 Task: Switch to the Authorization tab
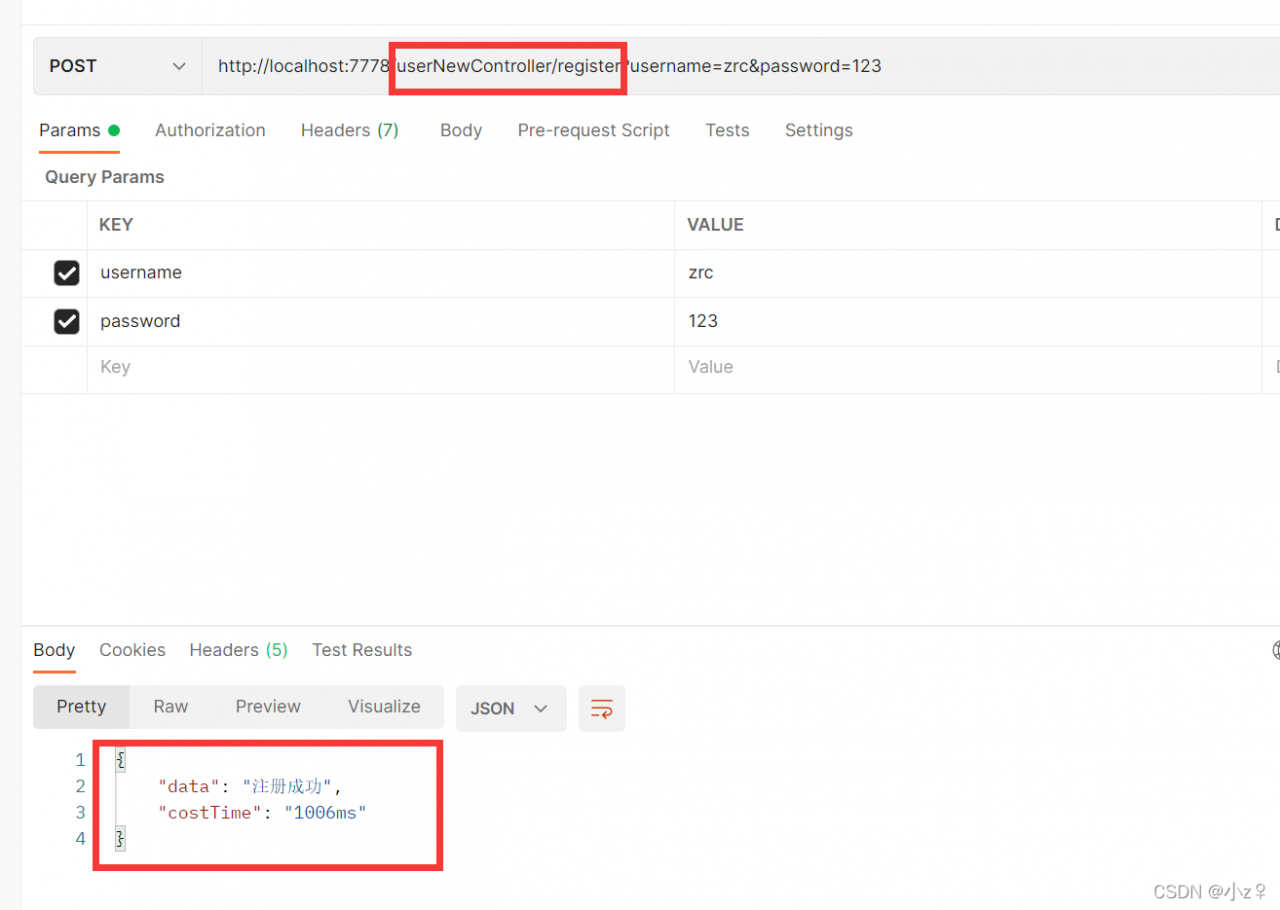click(210, 130)
